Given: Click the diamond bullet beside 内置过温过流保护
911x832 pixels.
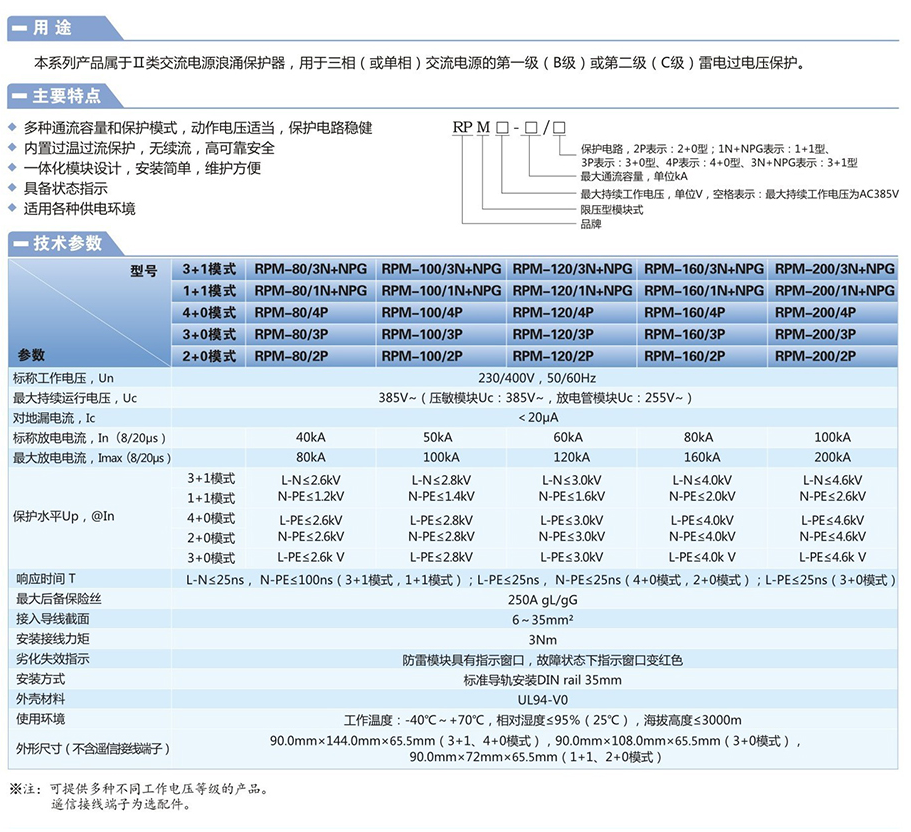Looking at the screenshot, I should point(12,148).
